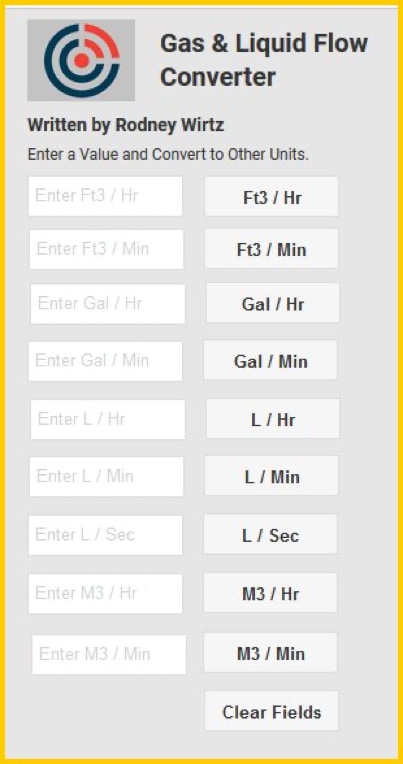Click the M3 / Min convert button
This screenshot has height=764, width=403.
tap(270, 653)
